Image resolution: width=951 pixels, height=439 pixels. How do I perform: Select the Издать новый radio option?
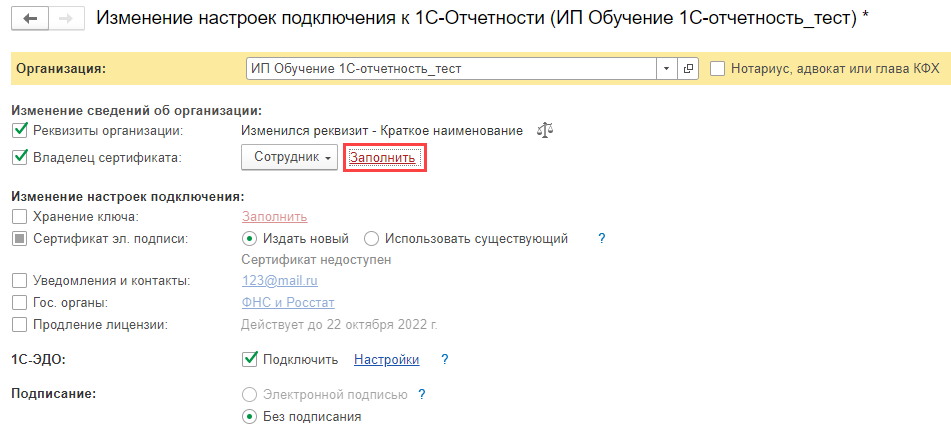coord(249,238)
